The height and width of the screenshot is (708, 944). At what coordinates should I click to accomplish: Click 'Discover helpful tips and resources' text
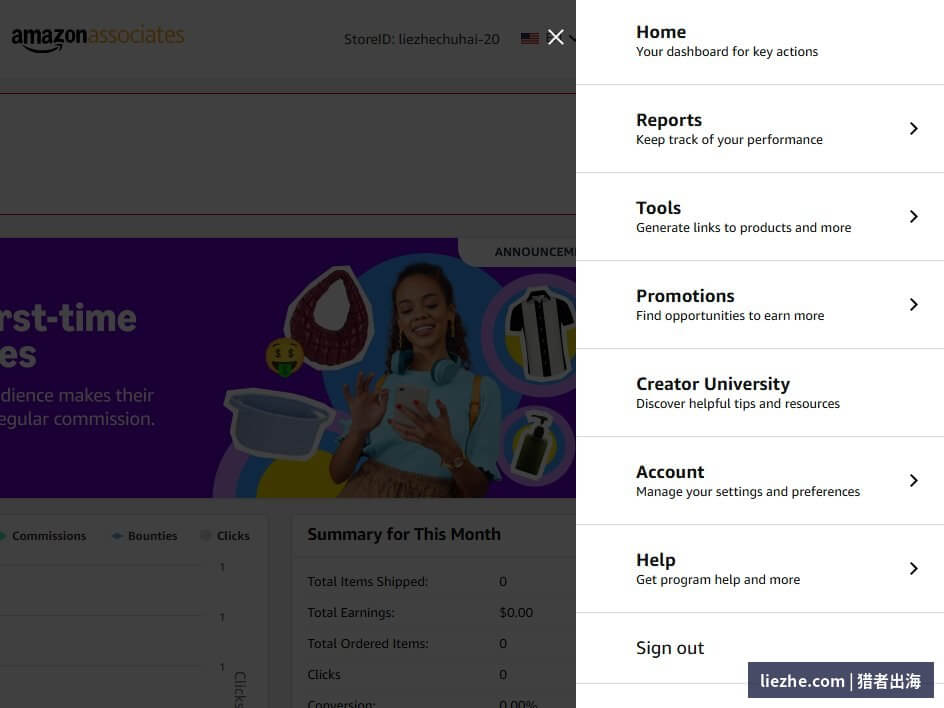[x=738, y=403]
